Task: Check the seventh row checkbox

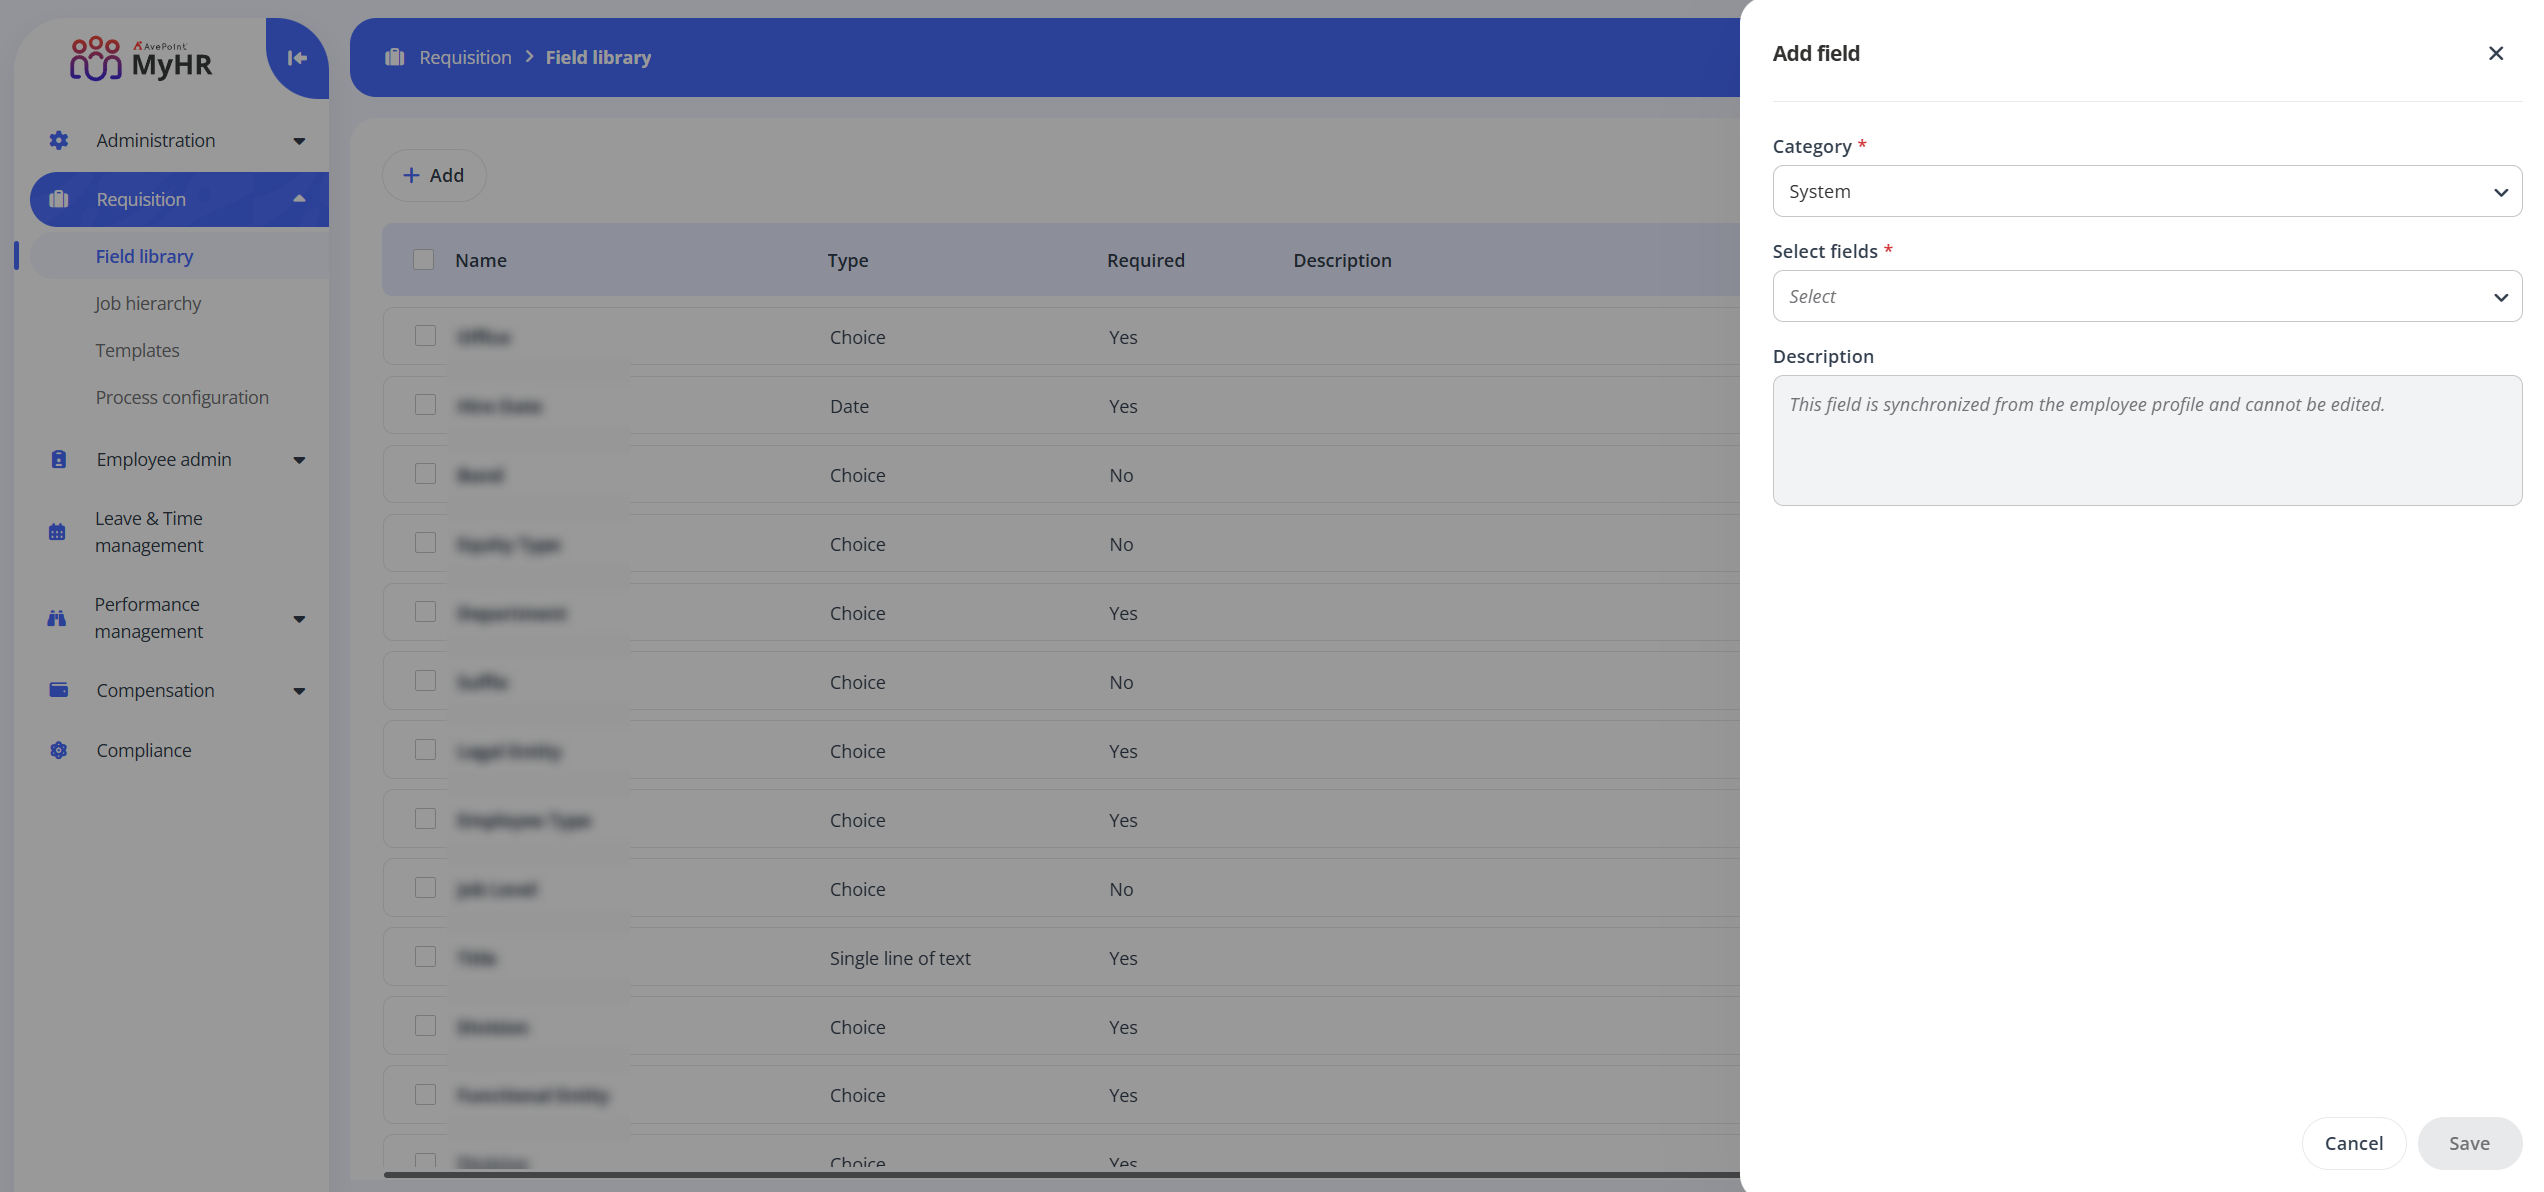Action: click(x=426, y=750)
